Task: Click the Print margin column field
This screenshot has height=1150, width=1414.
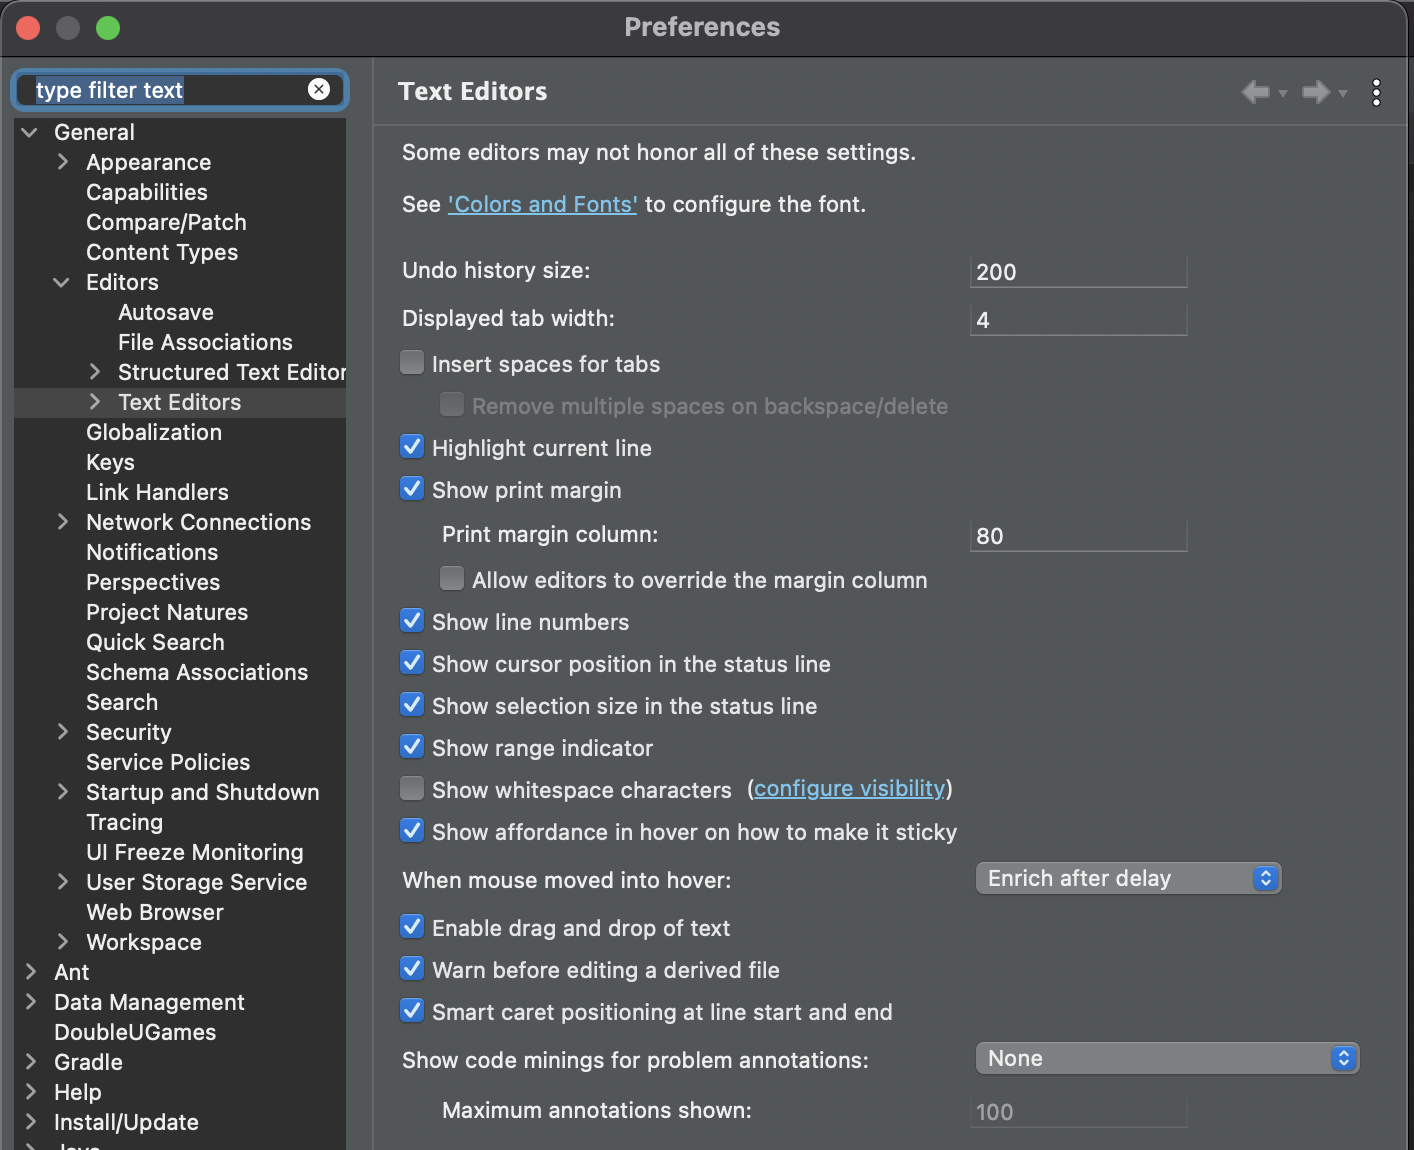Action: (x=1078, y=535)
